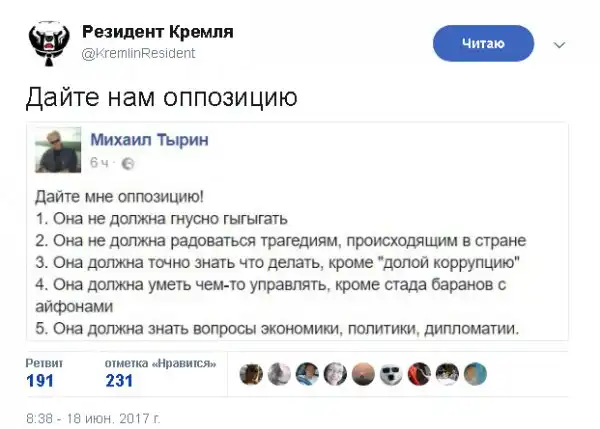The height and width of the screenshot is (429, 600).
Task: Expand the tweet options chevron
Action: [559, 45]
